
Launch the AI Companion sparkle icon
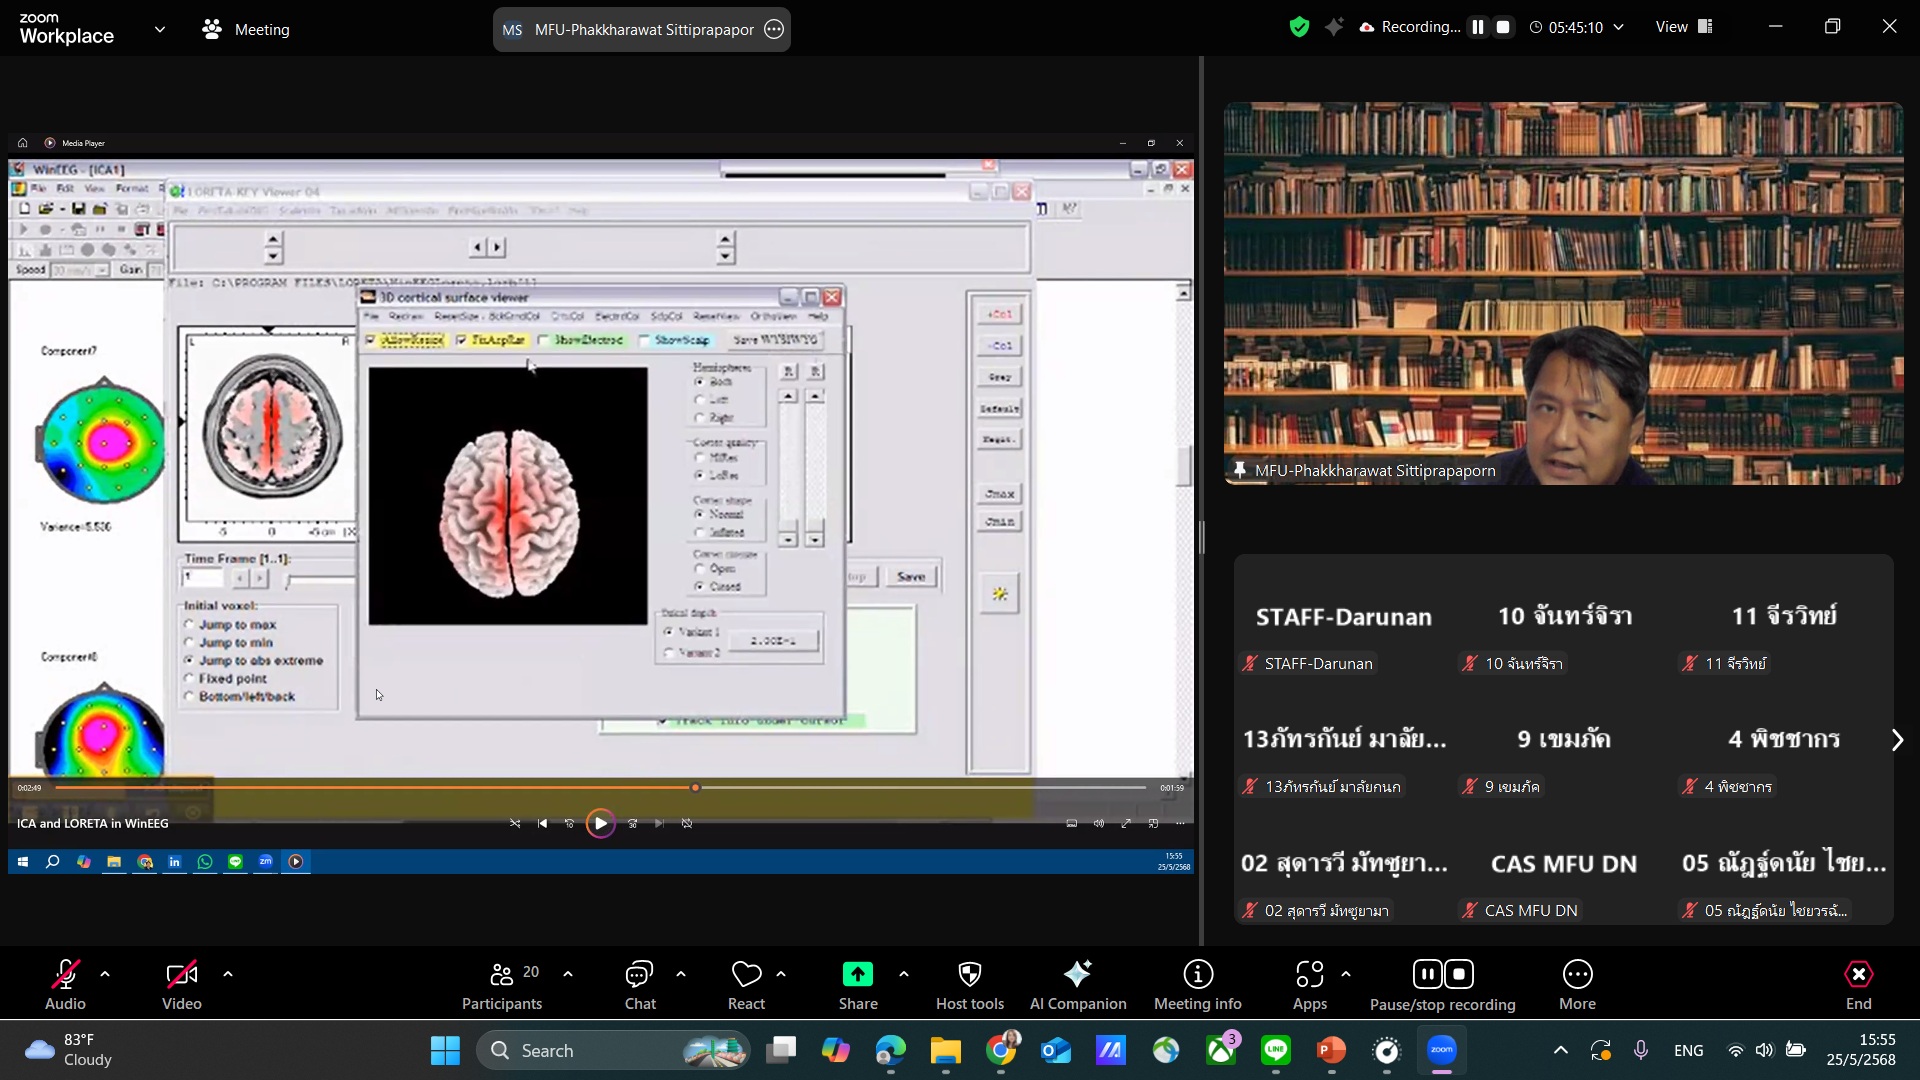(x=1077, y=974)
